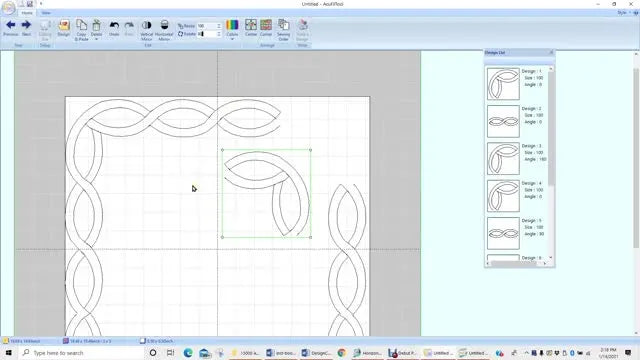Screen dimensions: 640x360
Task: Go to the Next step arrow
Action: pos(26,28)
